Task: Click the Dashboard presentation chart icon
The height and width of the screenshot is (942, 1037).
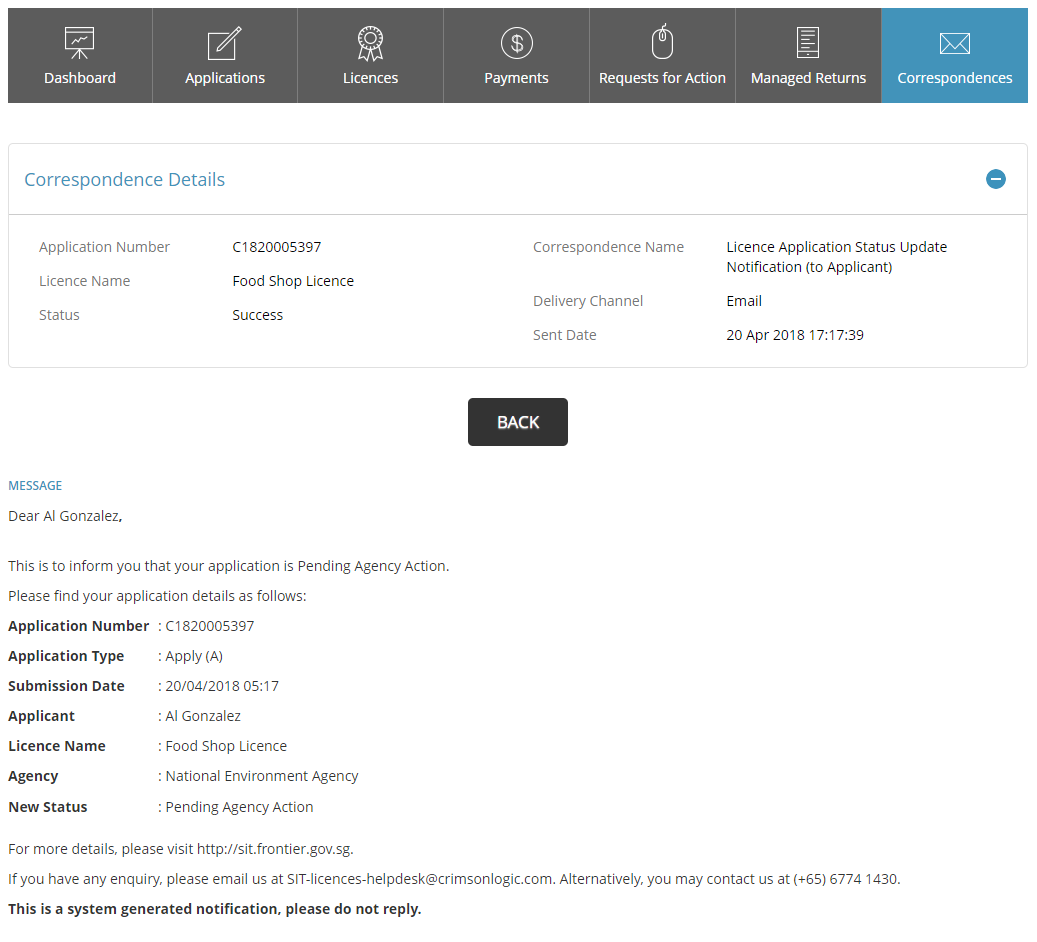Action: 80,43
